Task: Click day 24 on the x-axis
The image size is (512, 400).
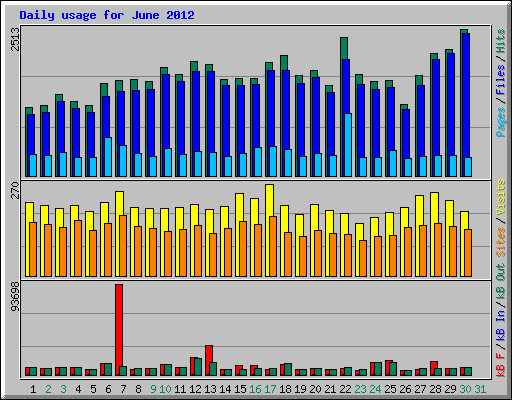Action: point(375,389)
